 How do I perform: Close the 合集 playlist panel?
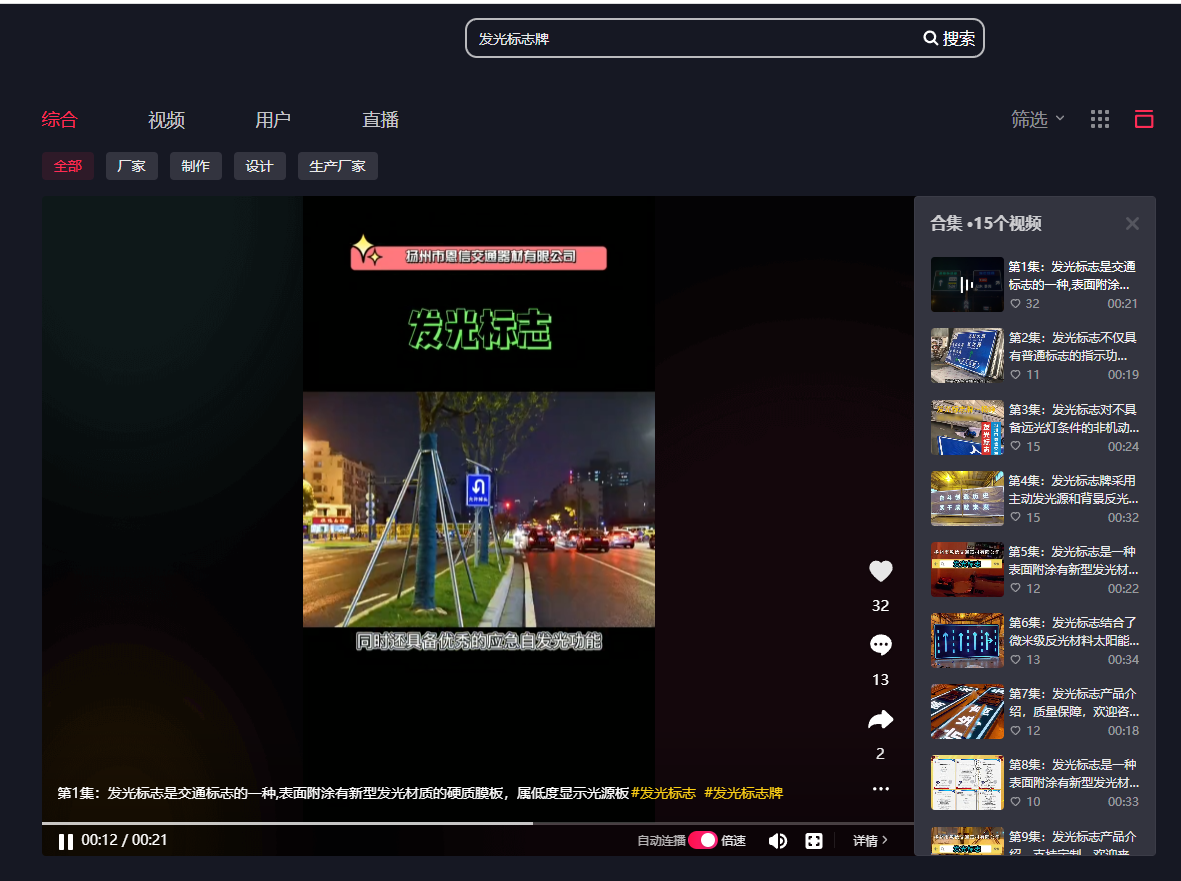[1132, 224]
